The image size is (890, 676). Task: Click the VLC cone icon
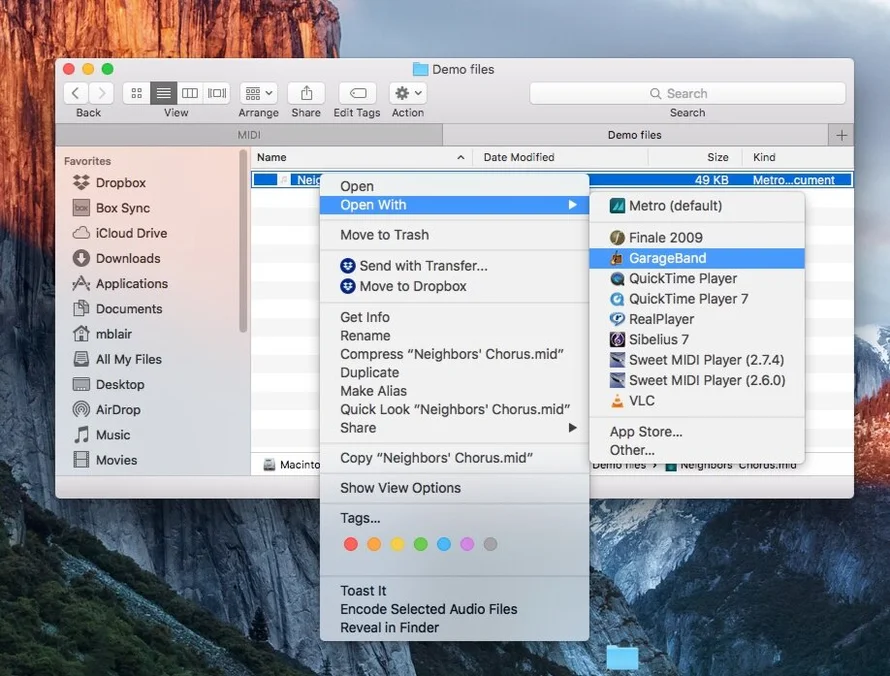pyautogui.click(x=617, y=401)
